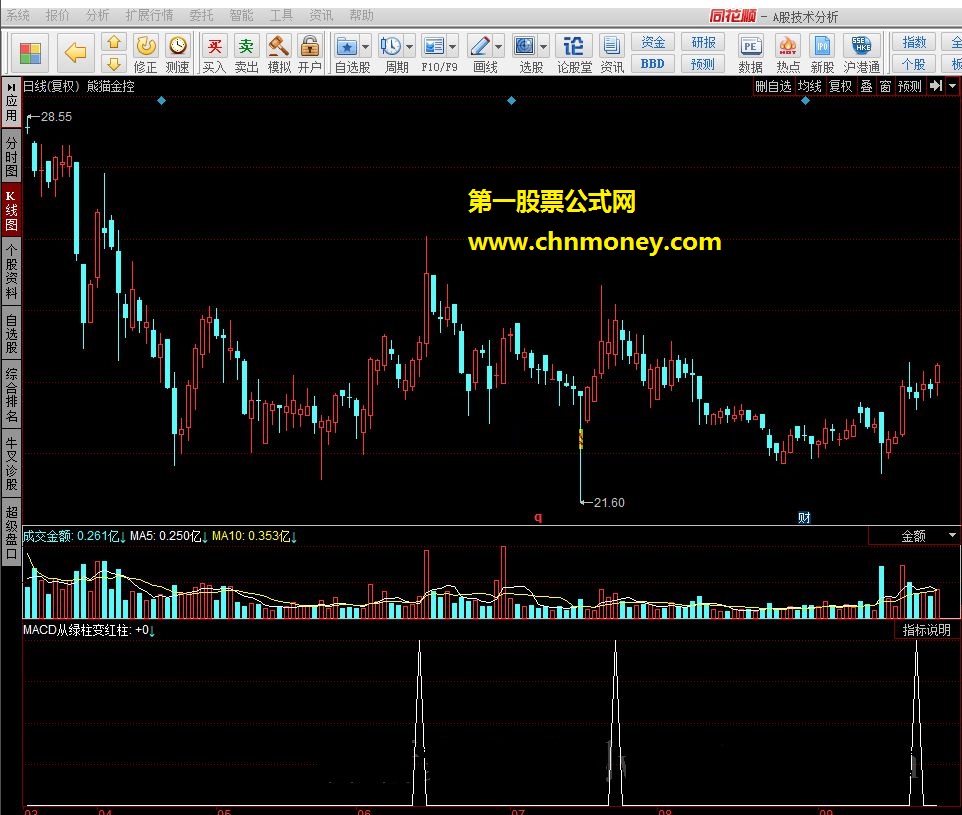The width and height of the screenshot is (962, 815).
Task: Open the 自选股 favorites folder icon
Action: click(x=347, y=47)
